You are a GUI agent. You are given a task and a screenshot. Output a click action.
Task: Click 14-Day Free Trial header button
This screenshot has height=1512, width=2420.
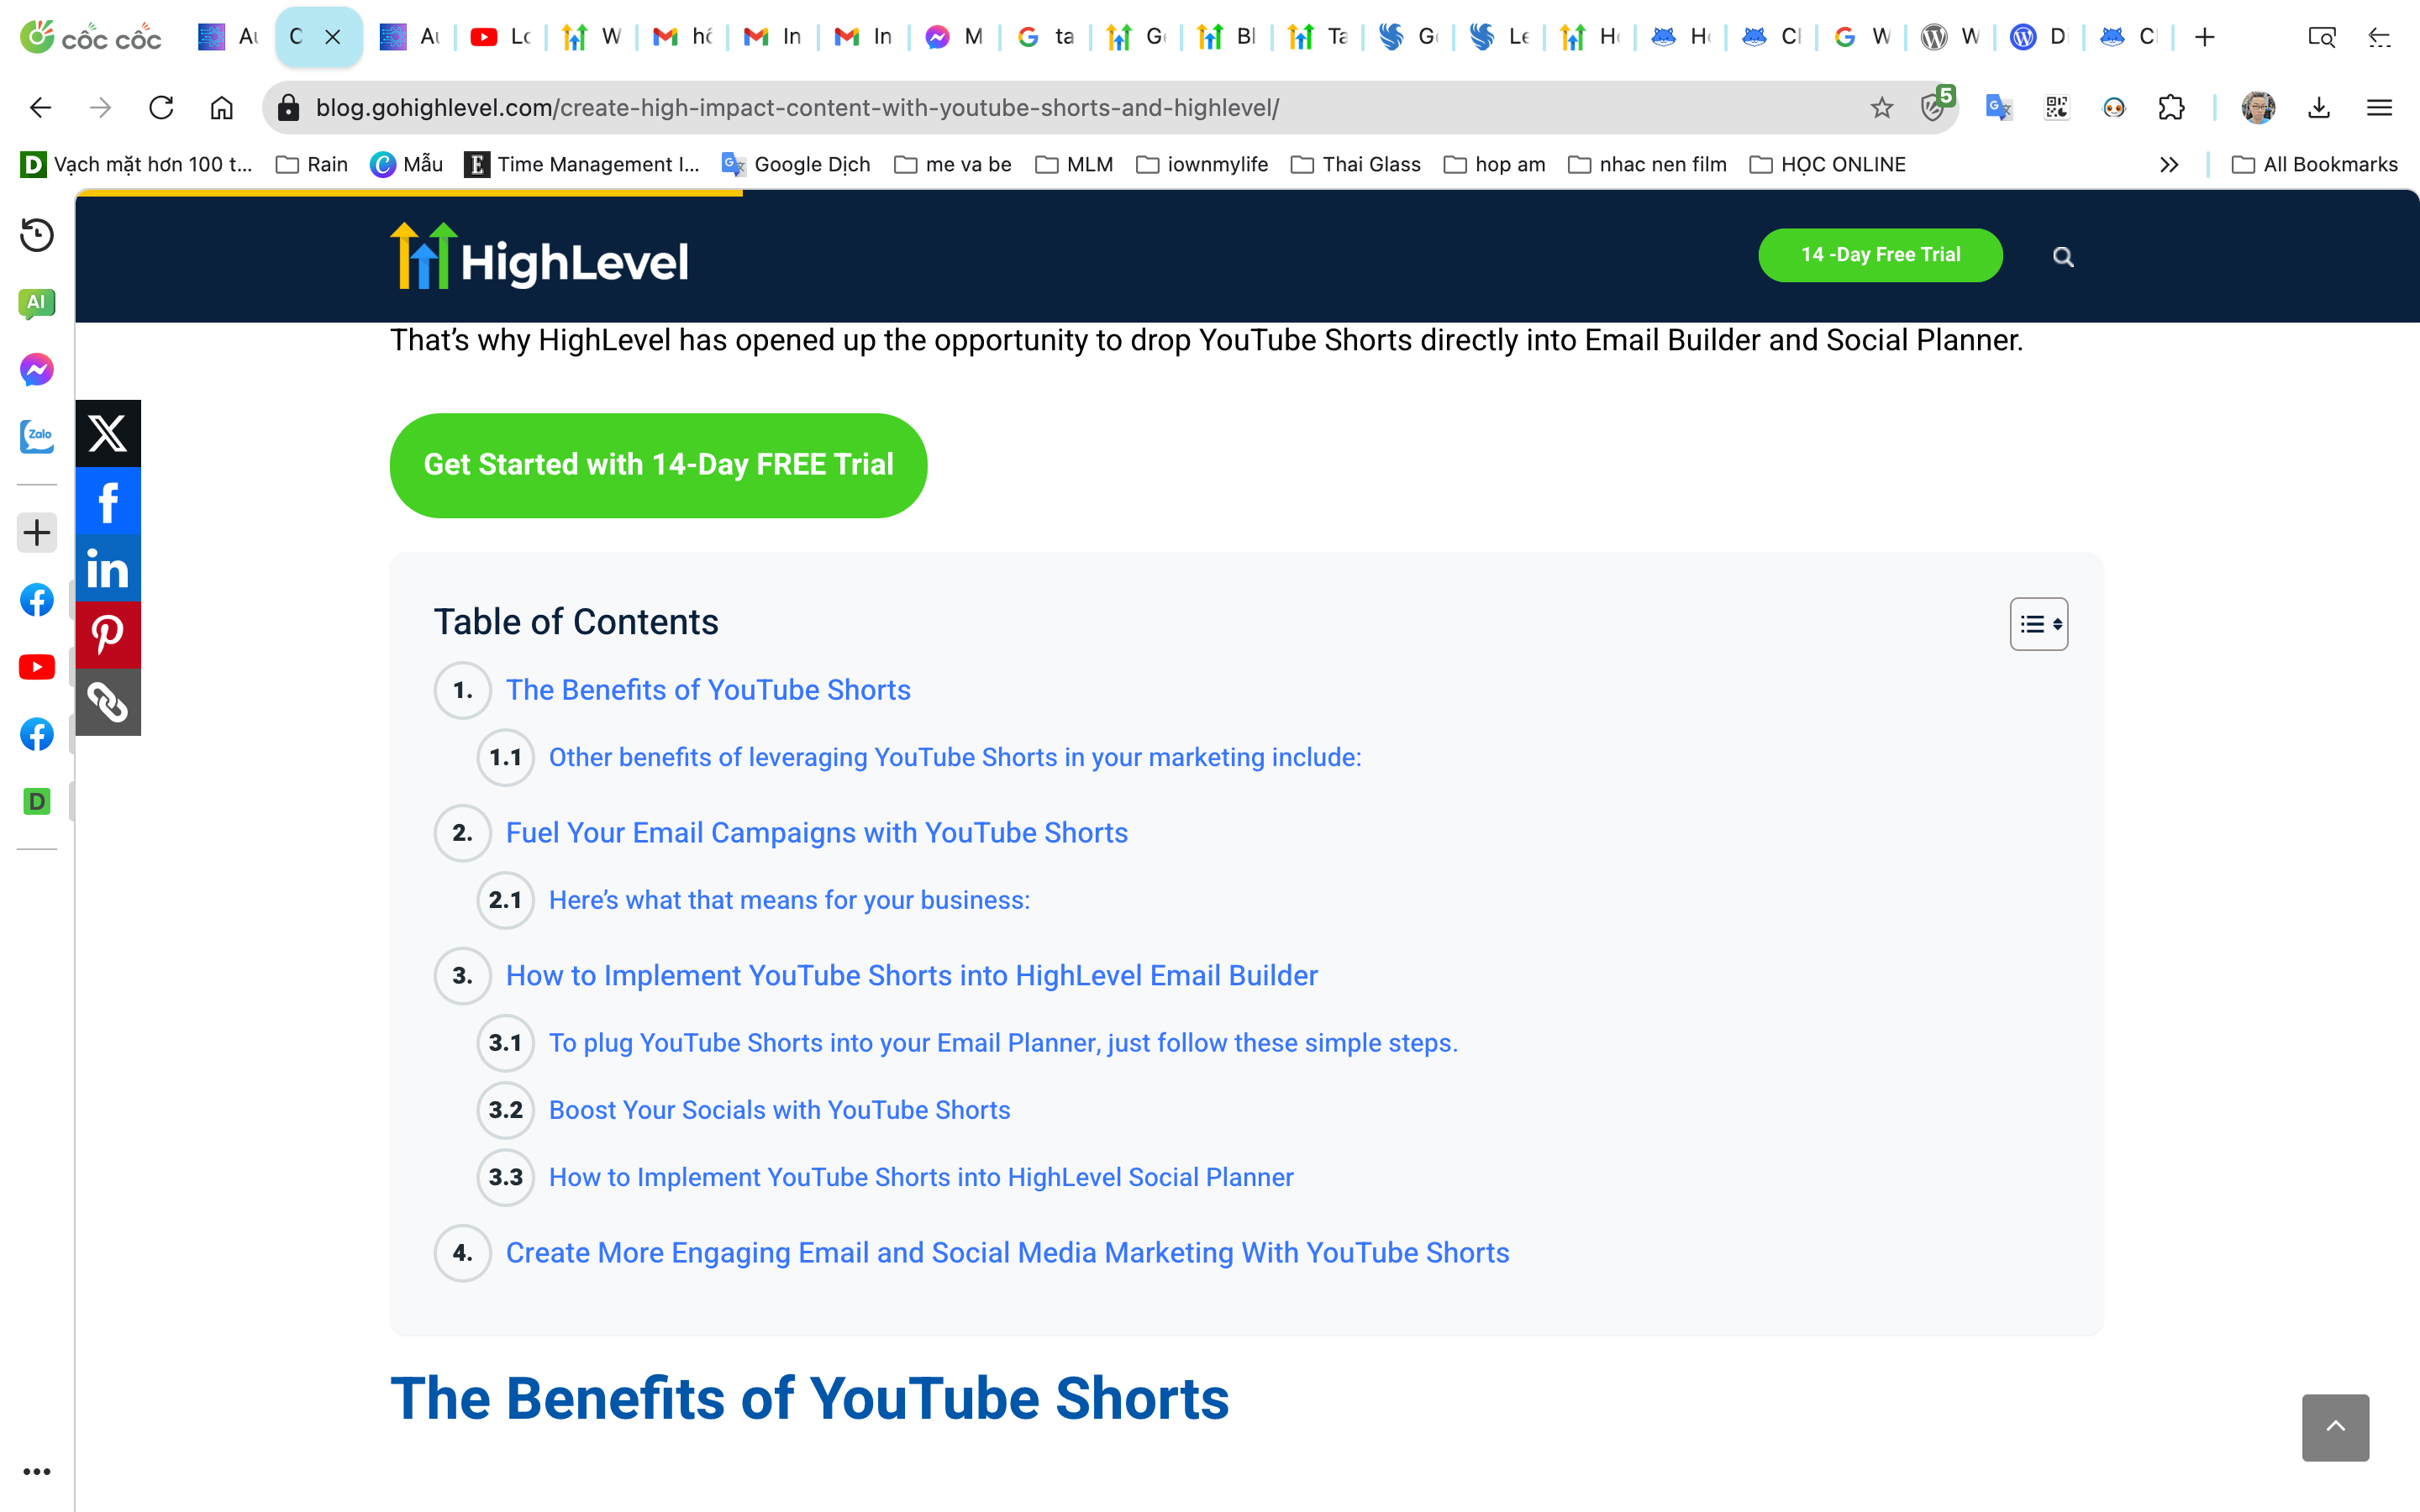(x=1880, y=255)
